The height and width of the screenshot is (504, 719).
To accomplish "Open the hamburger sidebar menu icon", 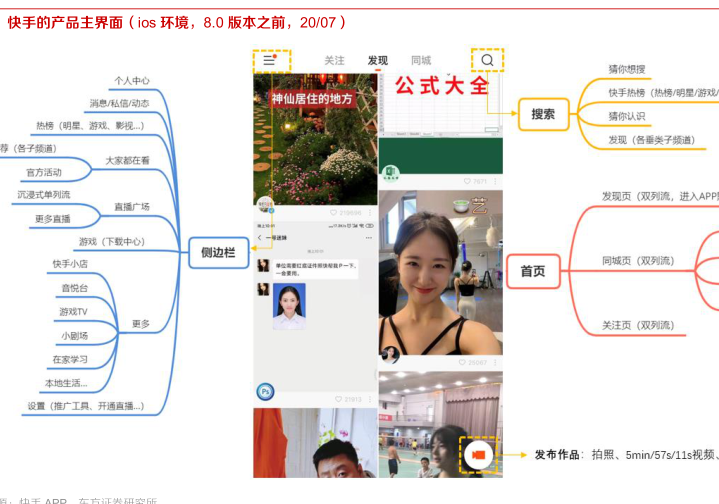I will (270, 60).
